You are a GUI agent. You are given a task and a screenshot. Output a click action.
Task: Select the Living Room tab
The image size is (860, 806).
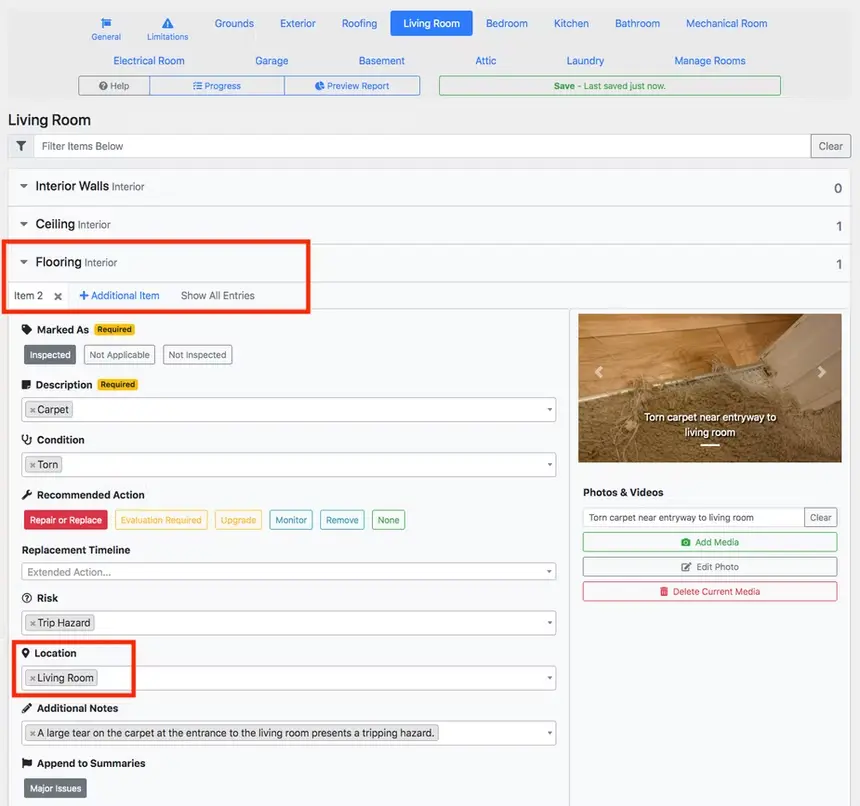coord(431,24)
